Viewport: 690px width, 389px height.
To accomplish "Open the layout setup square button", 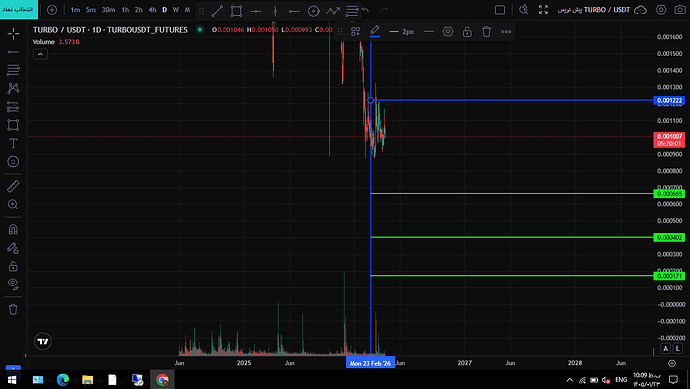I will point(500,10).
